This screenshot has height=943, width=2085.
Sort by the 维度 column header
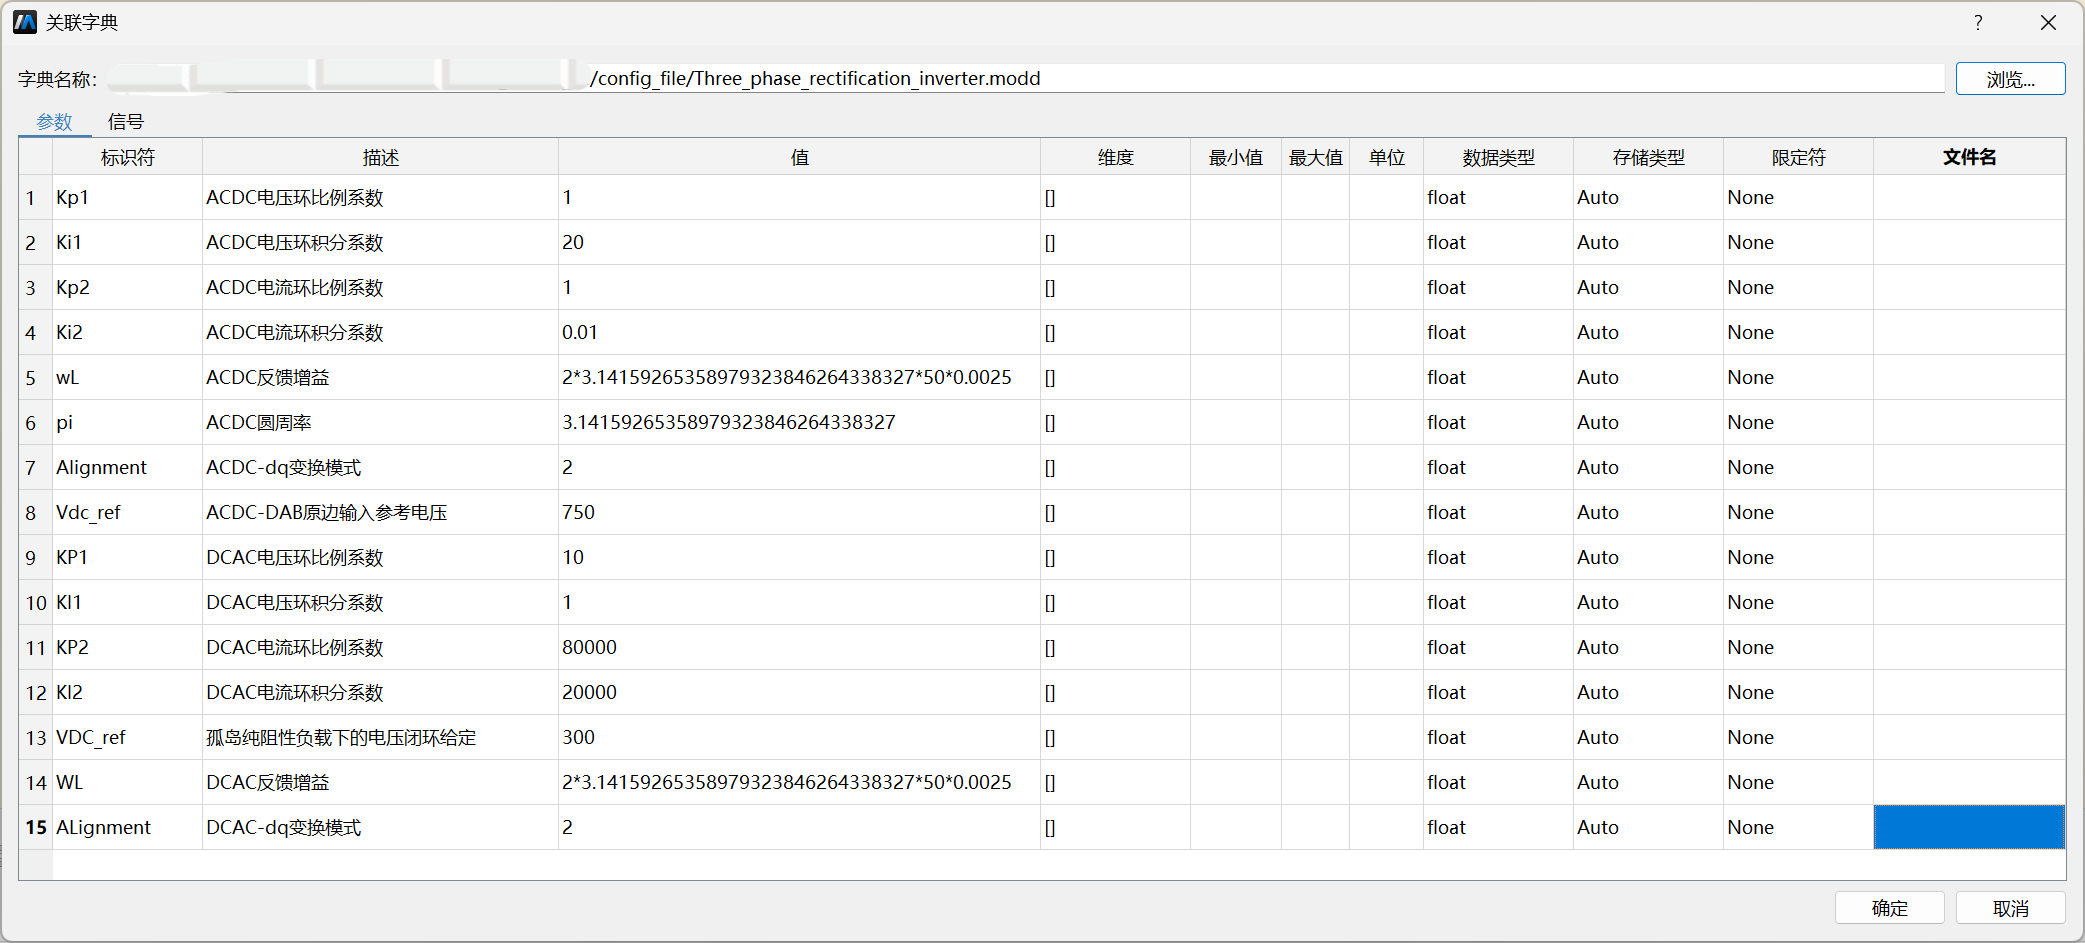(1116, 157)
